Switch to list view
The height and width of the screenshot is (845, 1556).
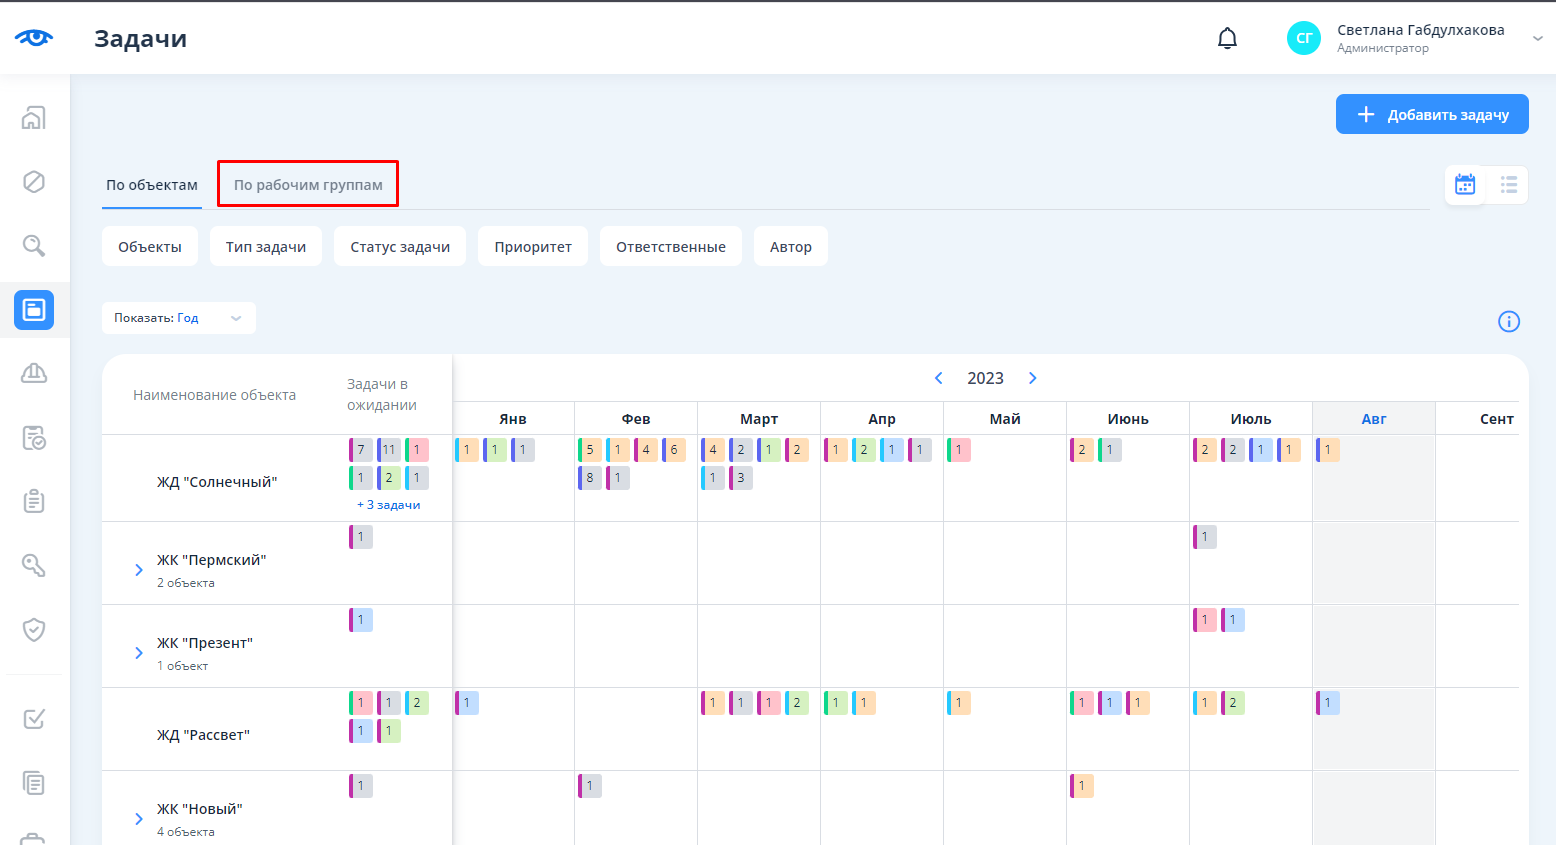[x=1508, y=185]
